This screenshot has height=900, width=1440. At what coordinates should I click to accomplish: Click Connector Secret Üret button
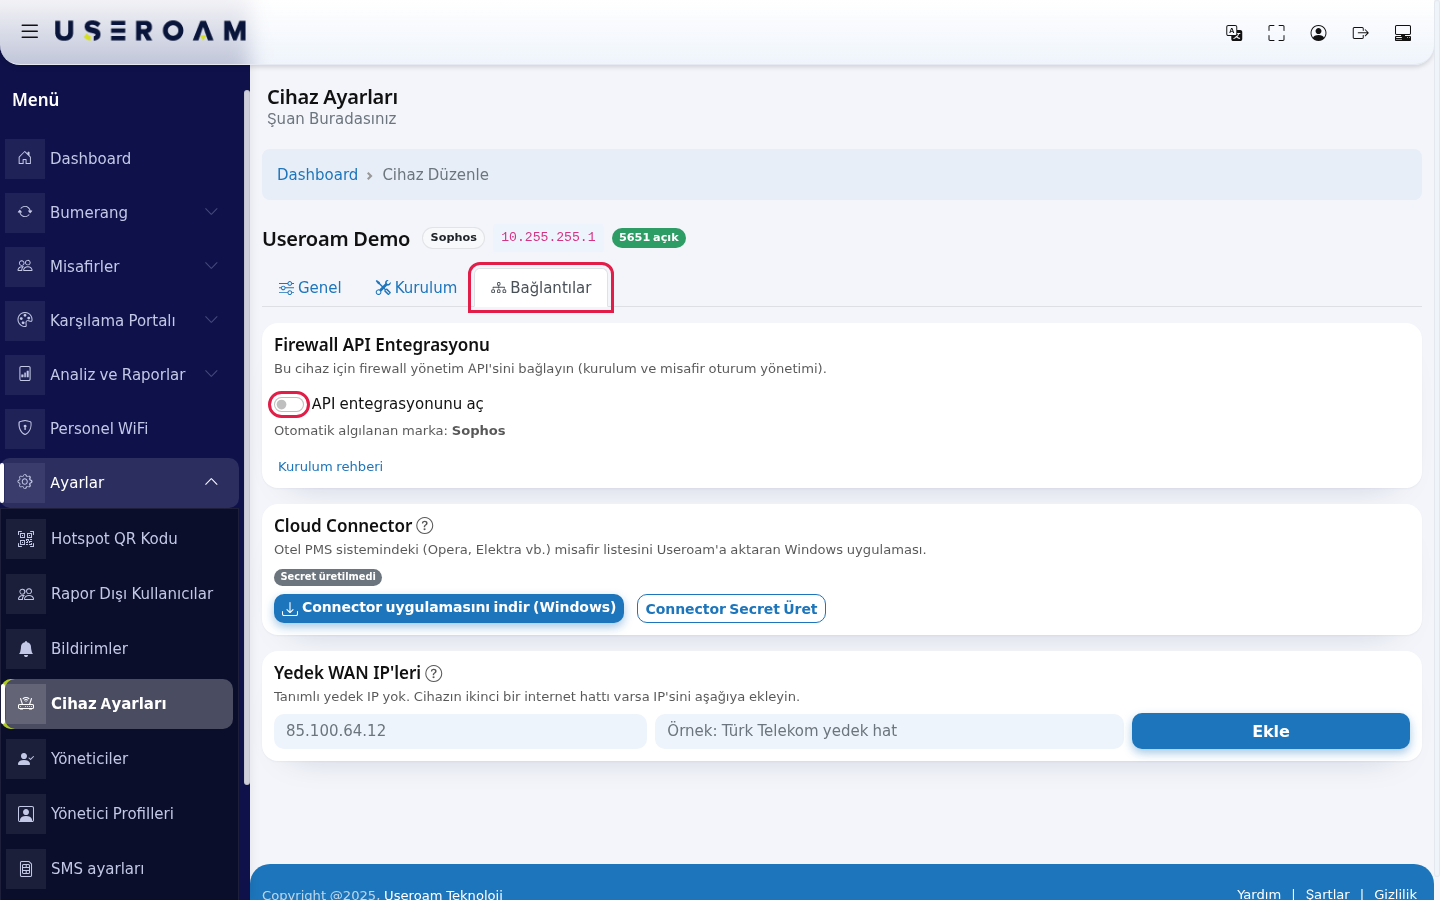(x=731, y=609)
